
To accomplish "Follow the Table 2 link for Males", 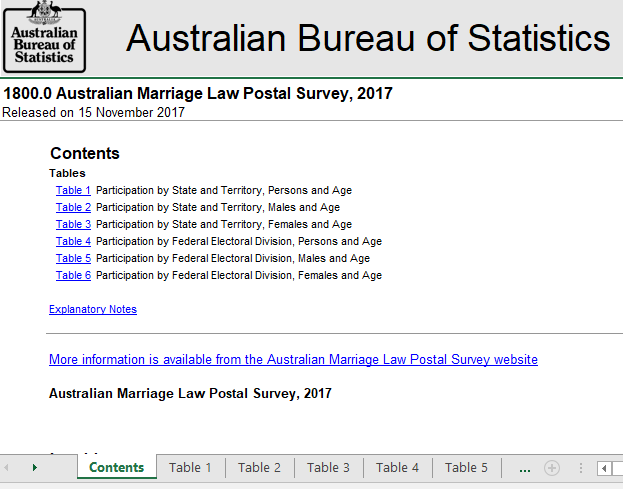I will [73, 207].
